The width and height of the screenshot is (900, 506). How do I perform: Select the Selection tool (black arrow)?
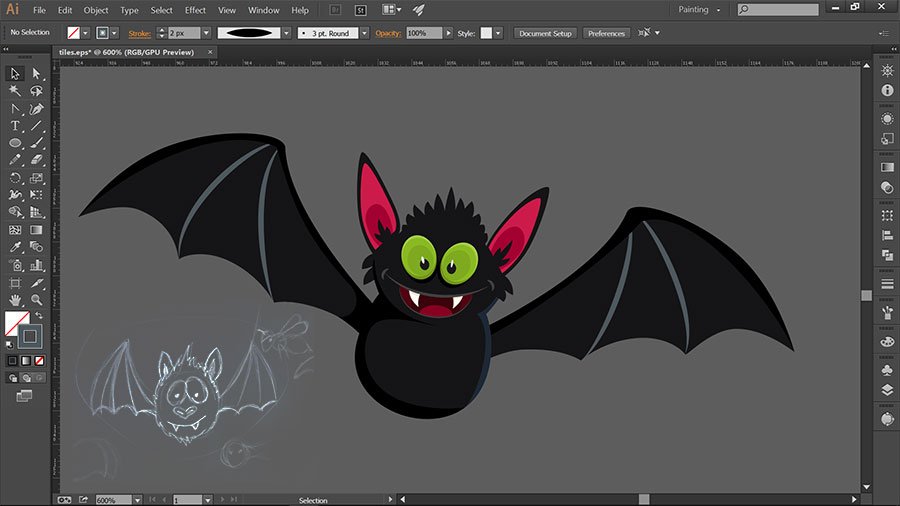pos(15,73)
